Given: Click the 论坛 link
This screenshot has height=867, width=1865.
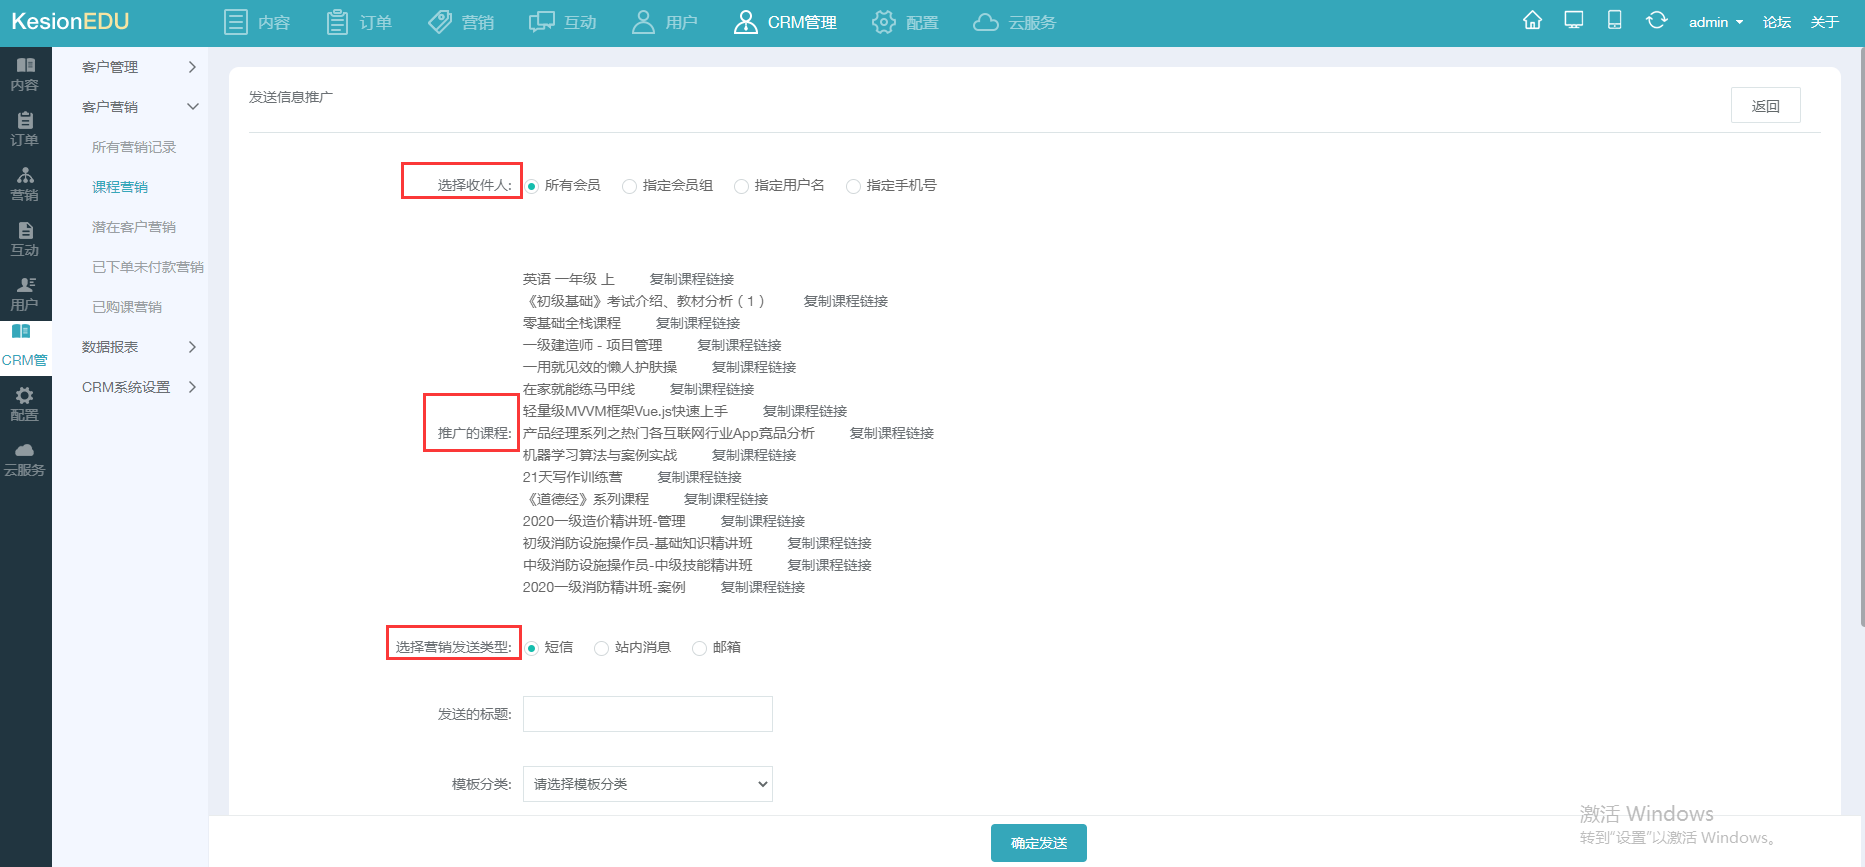Looking at the screenshot, I should click(x=1777, y=22).
